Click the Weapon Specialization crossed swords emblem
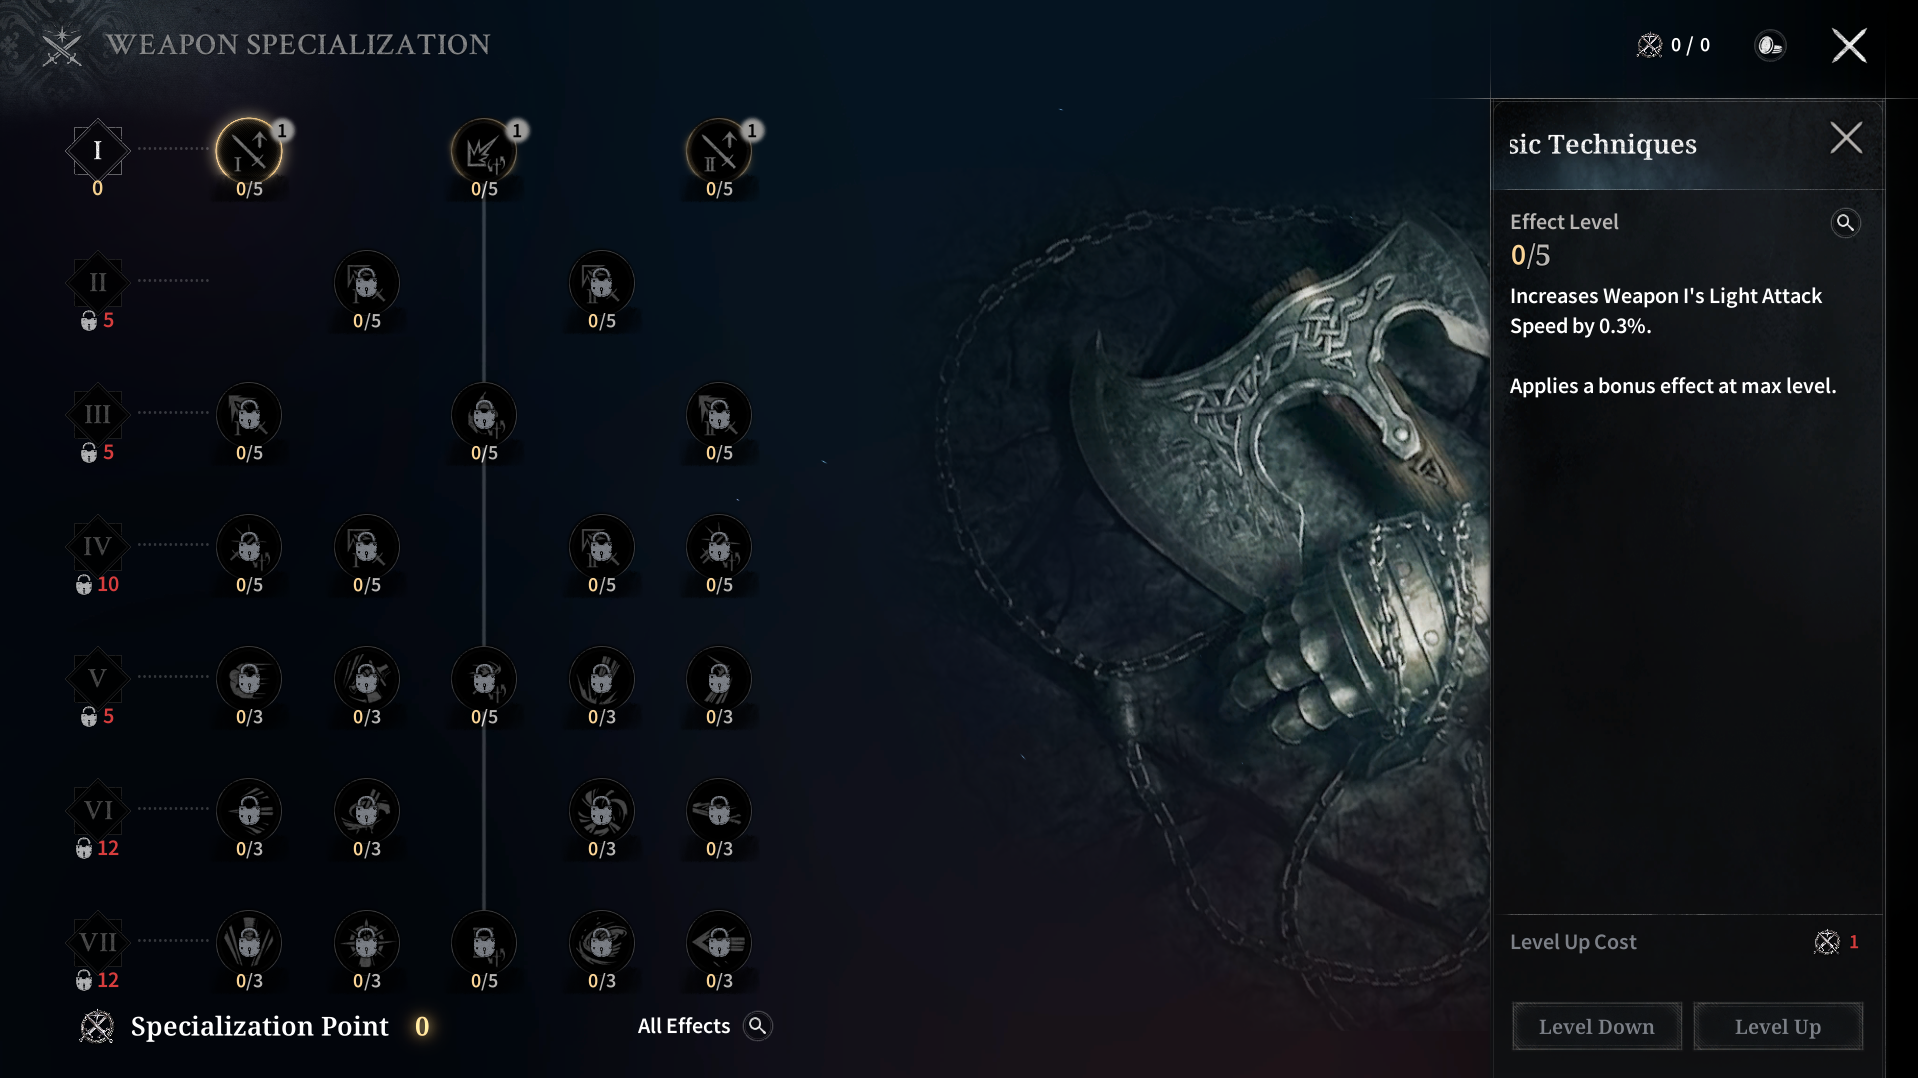1918x1078 pixels. click(x=62, y=46)
